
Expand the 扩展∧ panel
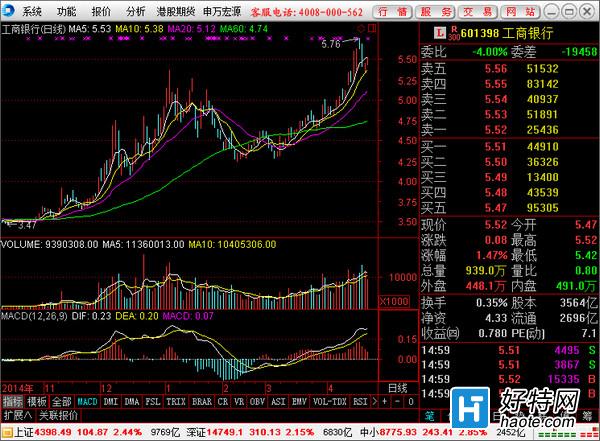point(18,415)
